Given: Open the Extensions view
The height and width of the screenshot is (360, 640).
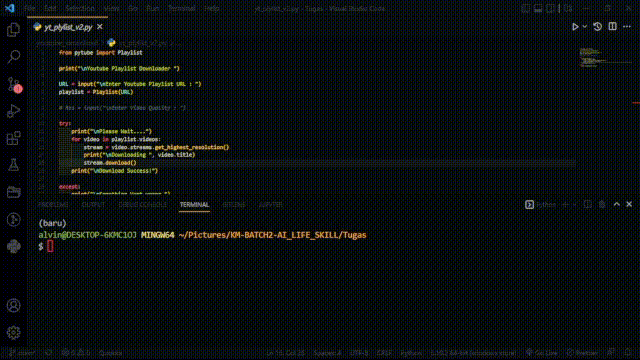Looking at the screenshot, I should point(13,138).
